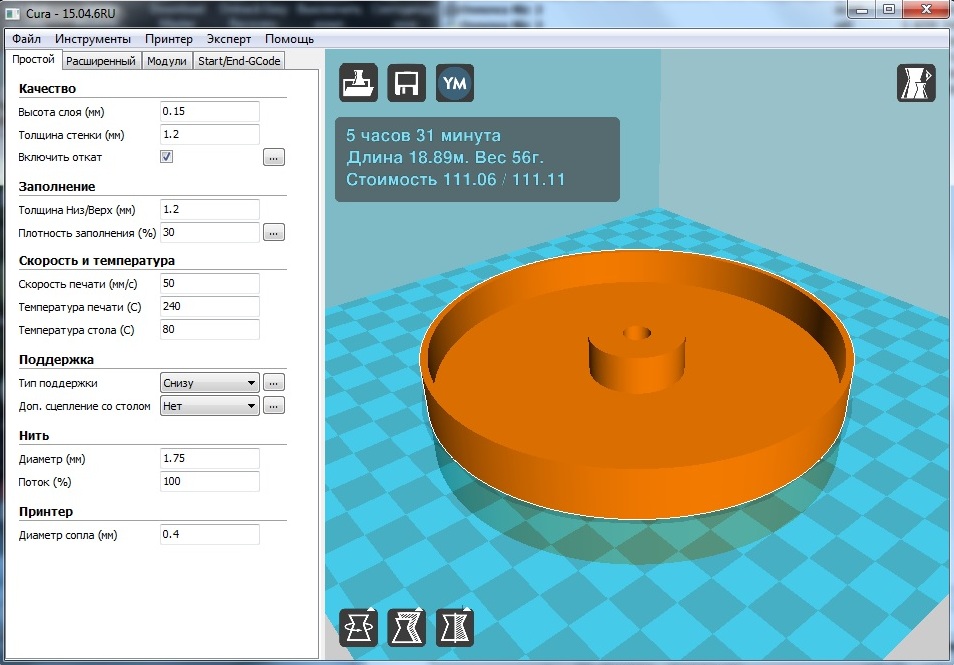Select the Scale model tool icon

tap(407, 627)
